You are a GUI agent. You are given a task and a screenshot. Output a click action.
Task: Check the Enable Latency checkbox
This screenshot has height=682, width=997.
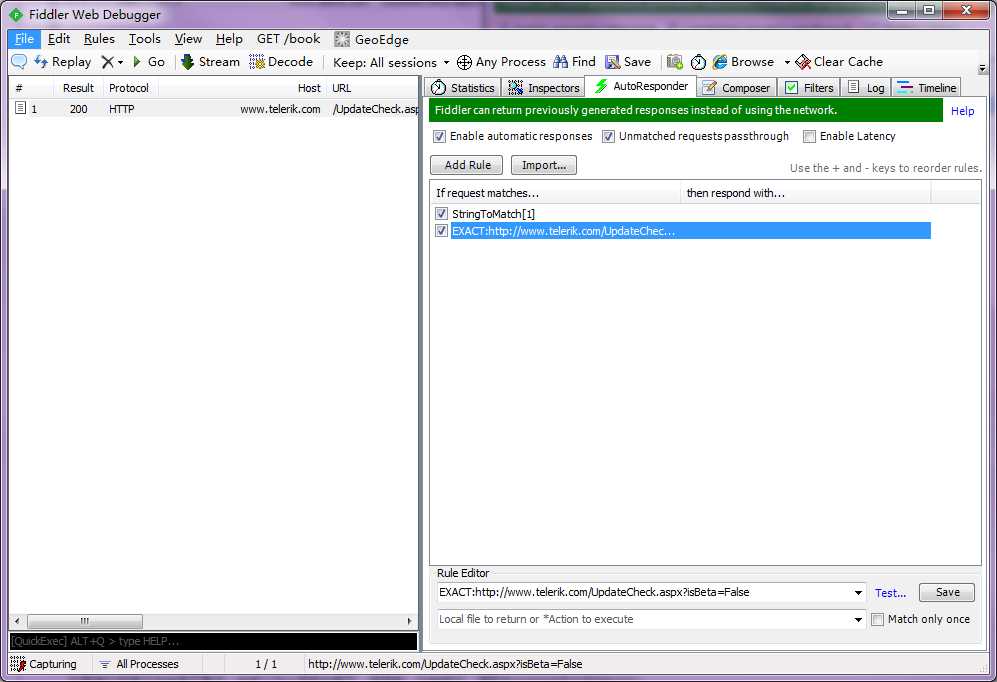tap(809, 136)
